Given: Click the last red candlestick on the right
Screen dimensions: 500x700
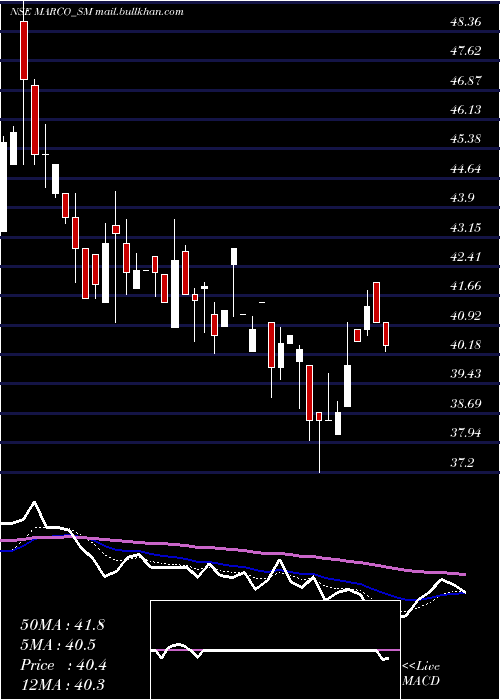Looking at the screenshot, I should 386,333.
